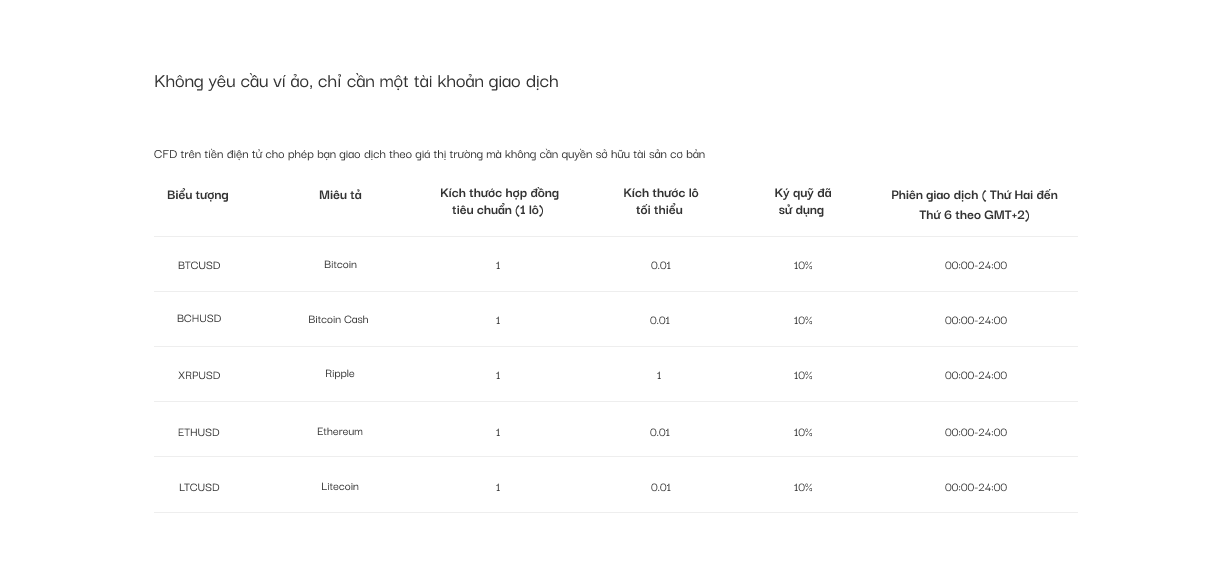Click the Ký quỹ đã sử dụng header
This screenshot has width=1208, height=571.
coord(802,201)
